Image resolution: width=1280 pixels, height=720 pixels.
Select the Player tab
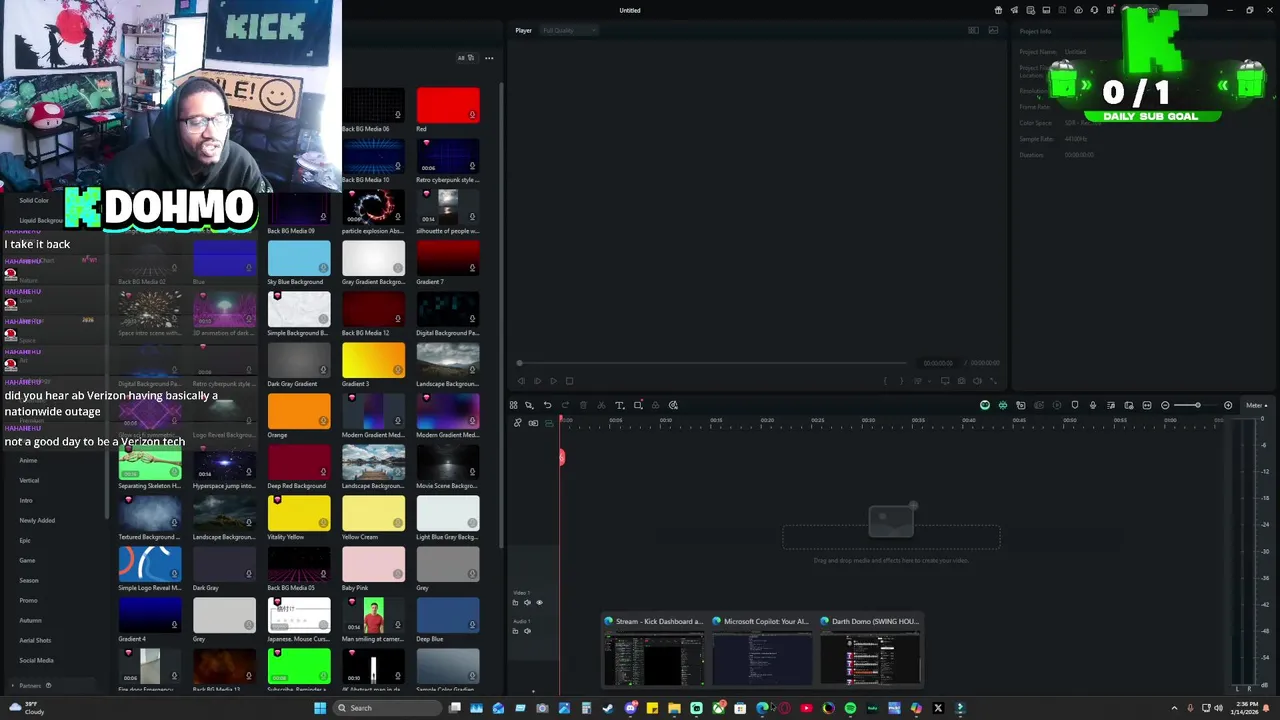[x=523, y=30]
